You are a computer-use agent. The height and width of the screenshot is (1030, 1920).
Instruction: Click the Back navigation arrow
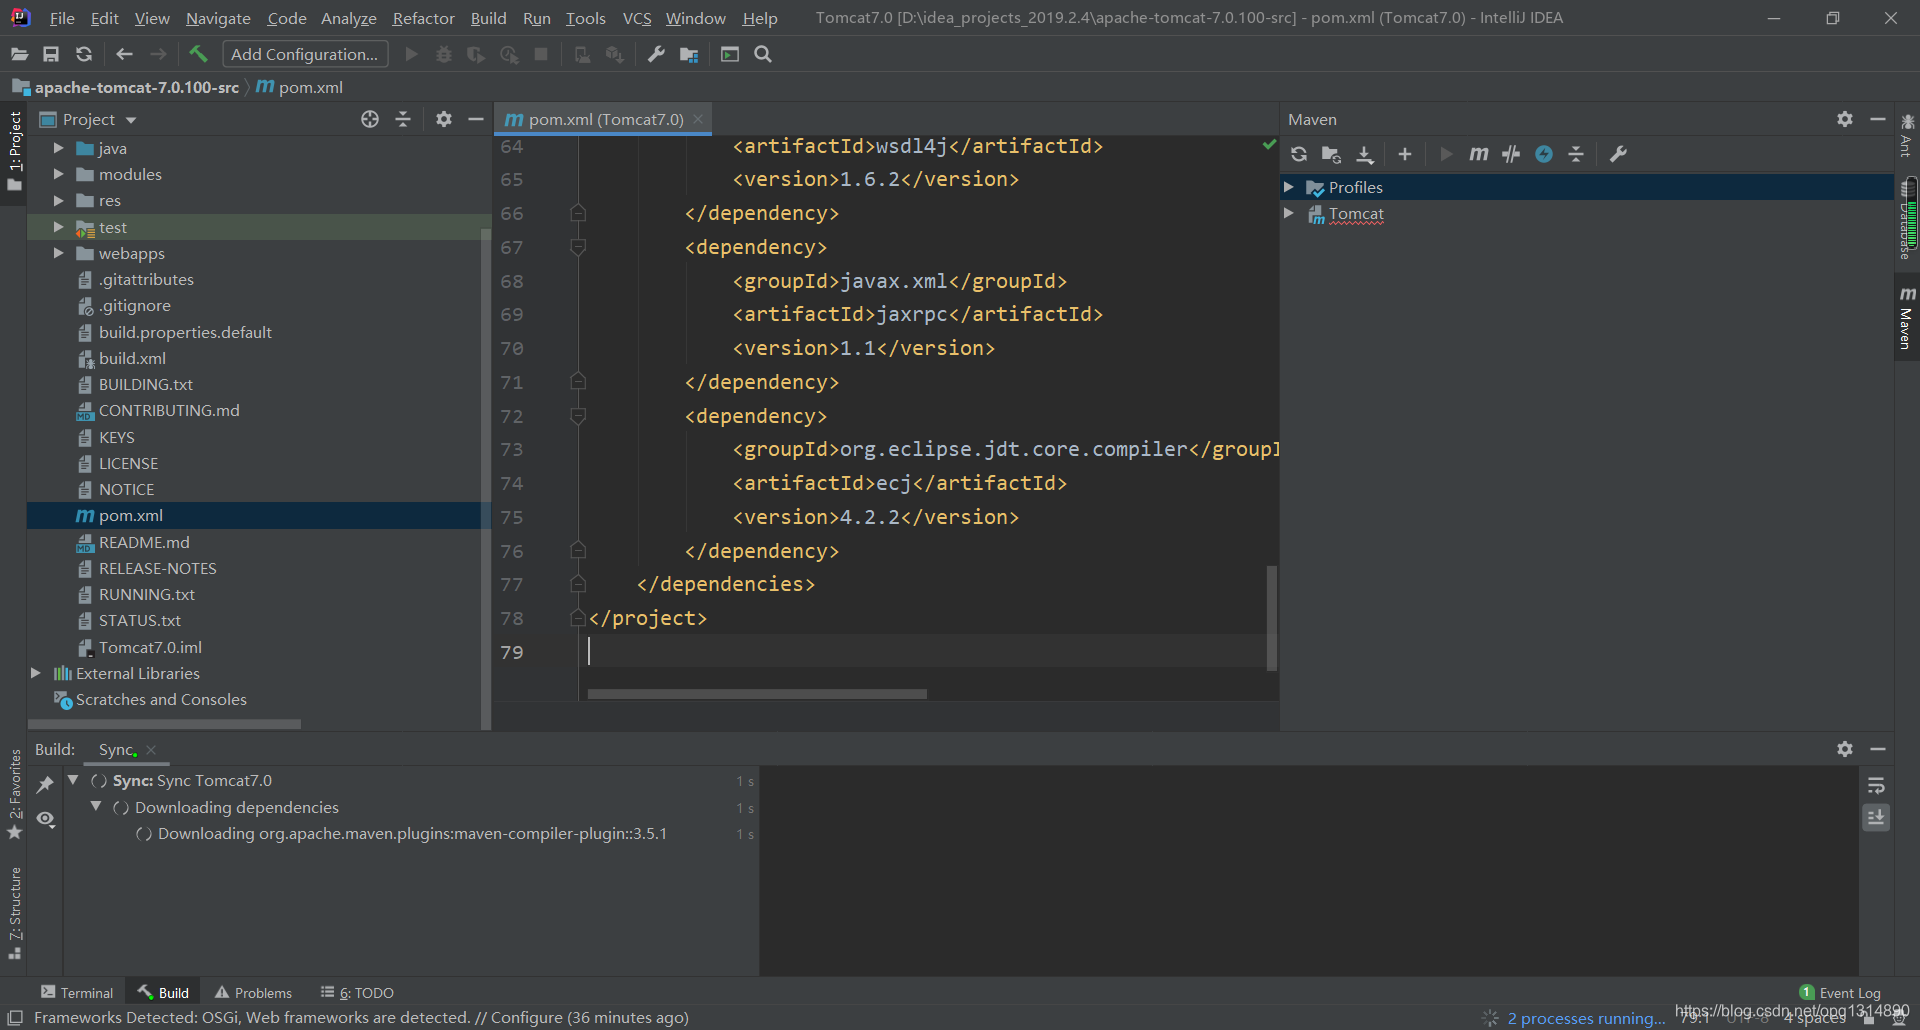(124, 54)
